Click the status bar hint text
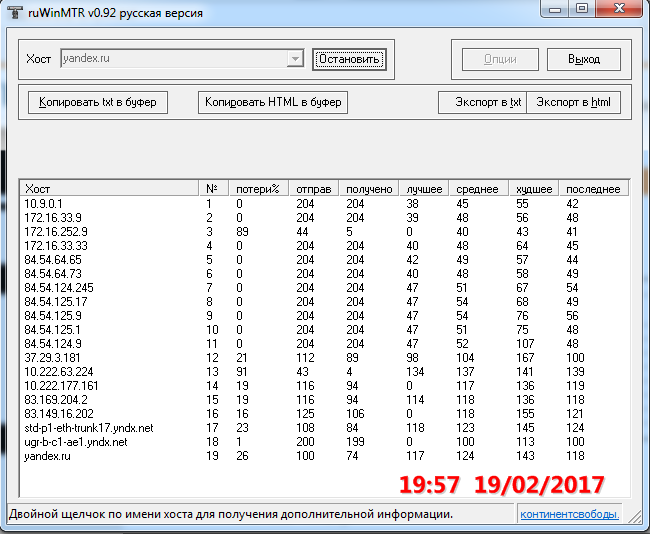Viewport: 650px width, 534px height. point(231,515)
